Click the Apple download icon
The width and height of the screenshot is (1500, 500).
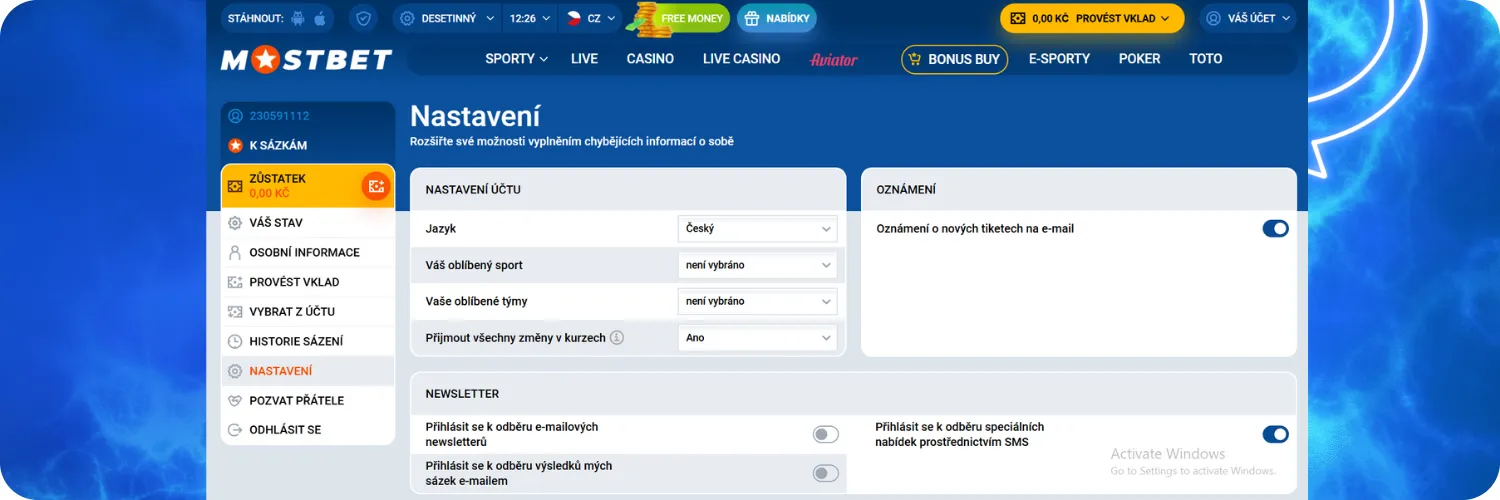[320, 18]
